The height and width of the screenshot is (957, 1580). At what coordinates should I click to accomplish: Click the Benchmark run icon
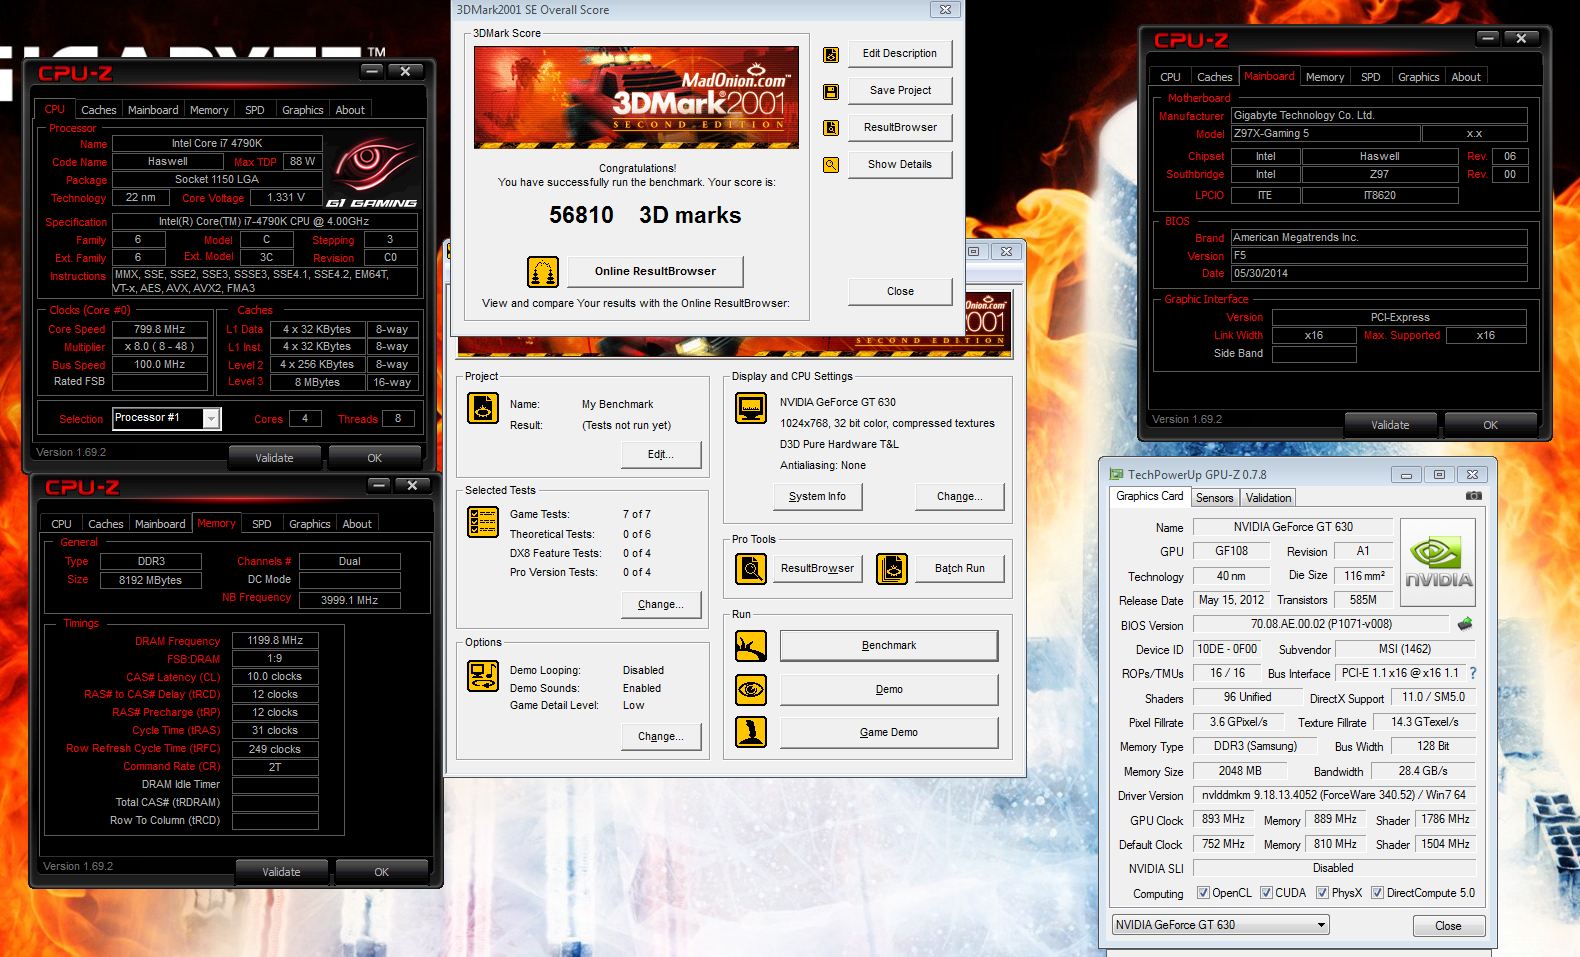tap(751, 646)
